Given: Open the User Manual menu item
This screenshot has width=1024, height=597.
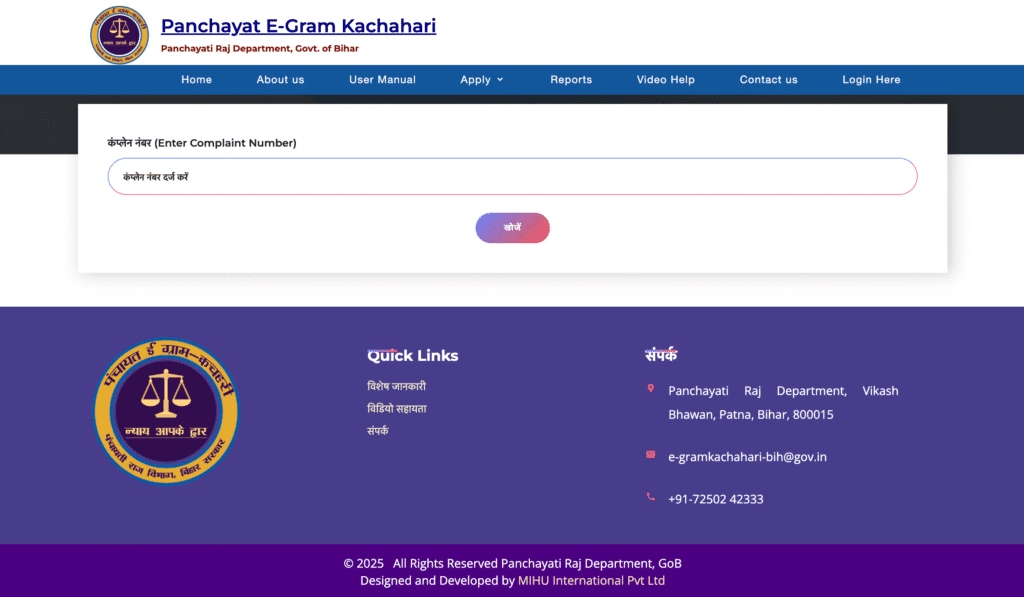Looking at the screenshot, I should point(382,80).
